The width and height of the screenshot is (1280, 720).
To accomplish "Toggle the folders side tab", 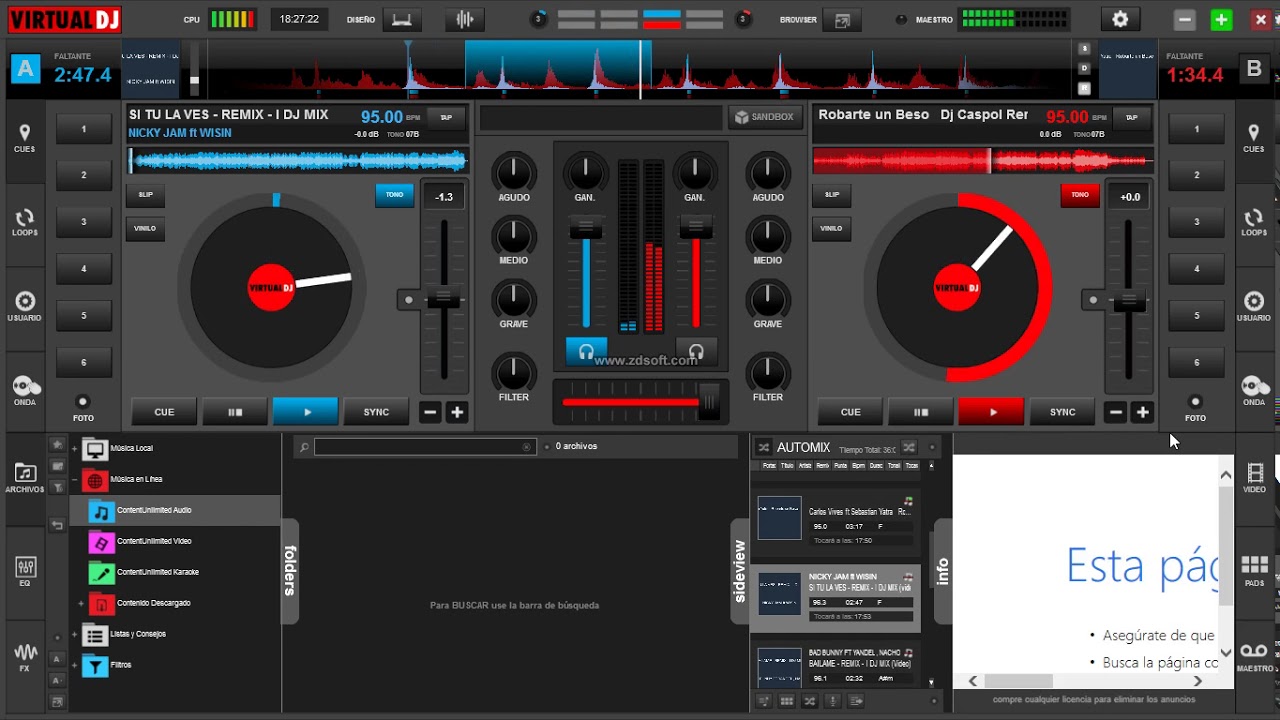I will point(290,571).
